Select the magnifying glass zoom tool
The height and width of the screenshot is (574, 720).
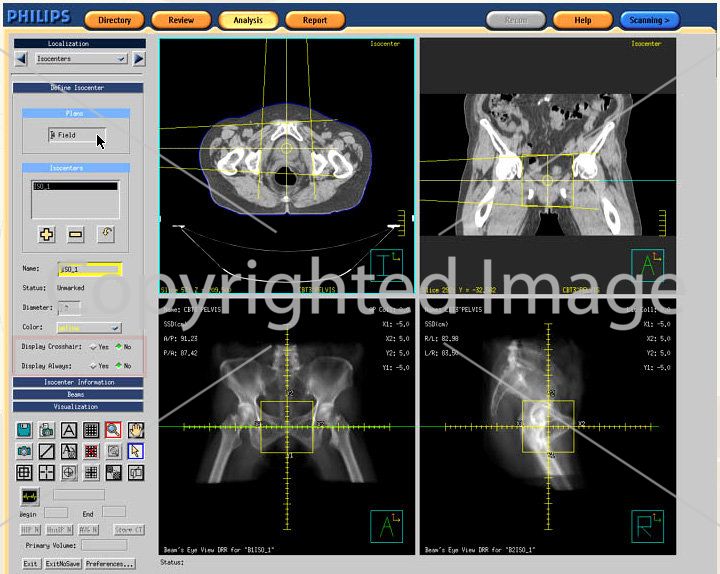113,430
